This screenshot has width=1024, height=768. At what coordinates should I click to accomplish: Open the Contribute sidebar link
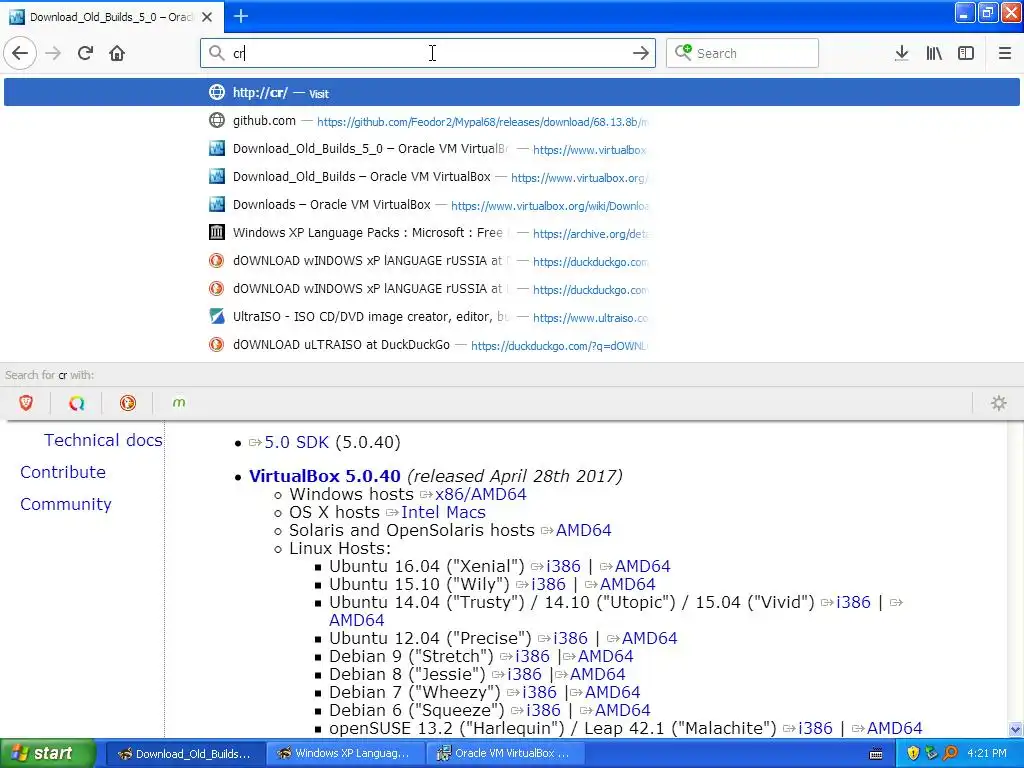point(63,472)
